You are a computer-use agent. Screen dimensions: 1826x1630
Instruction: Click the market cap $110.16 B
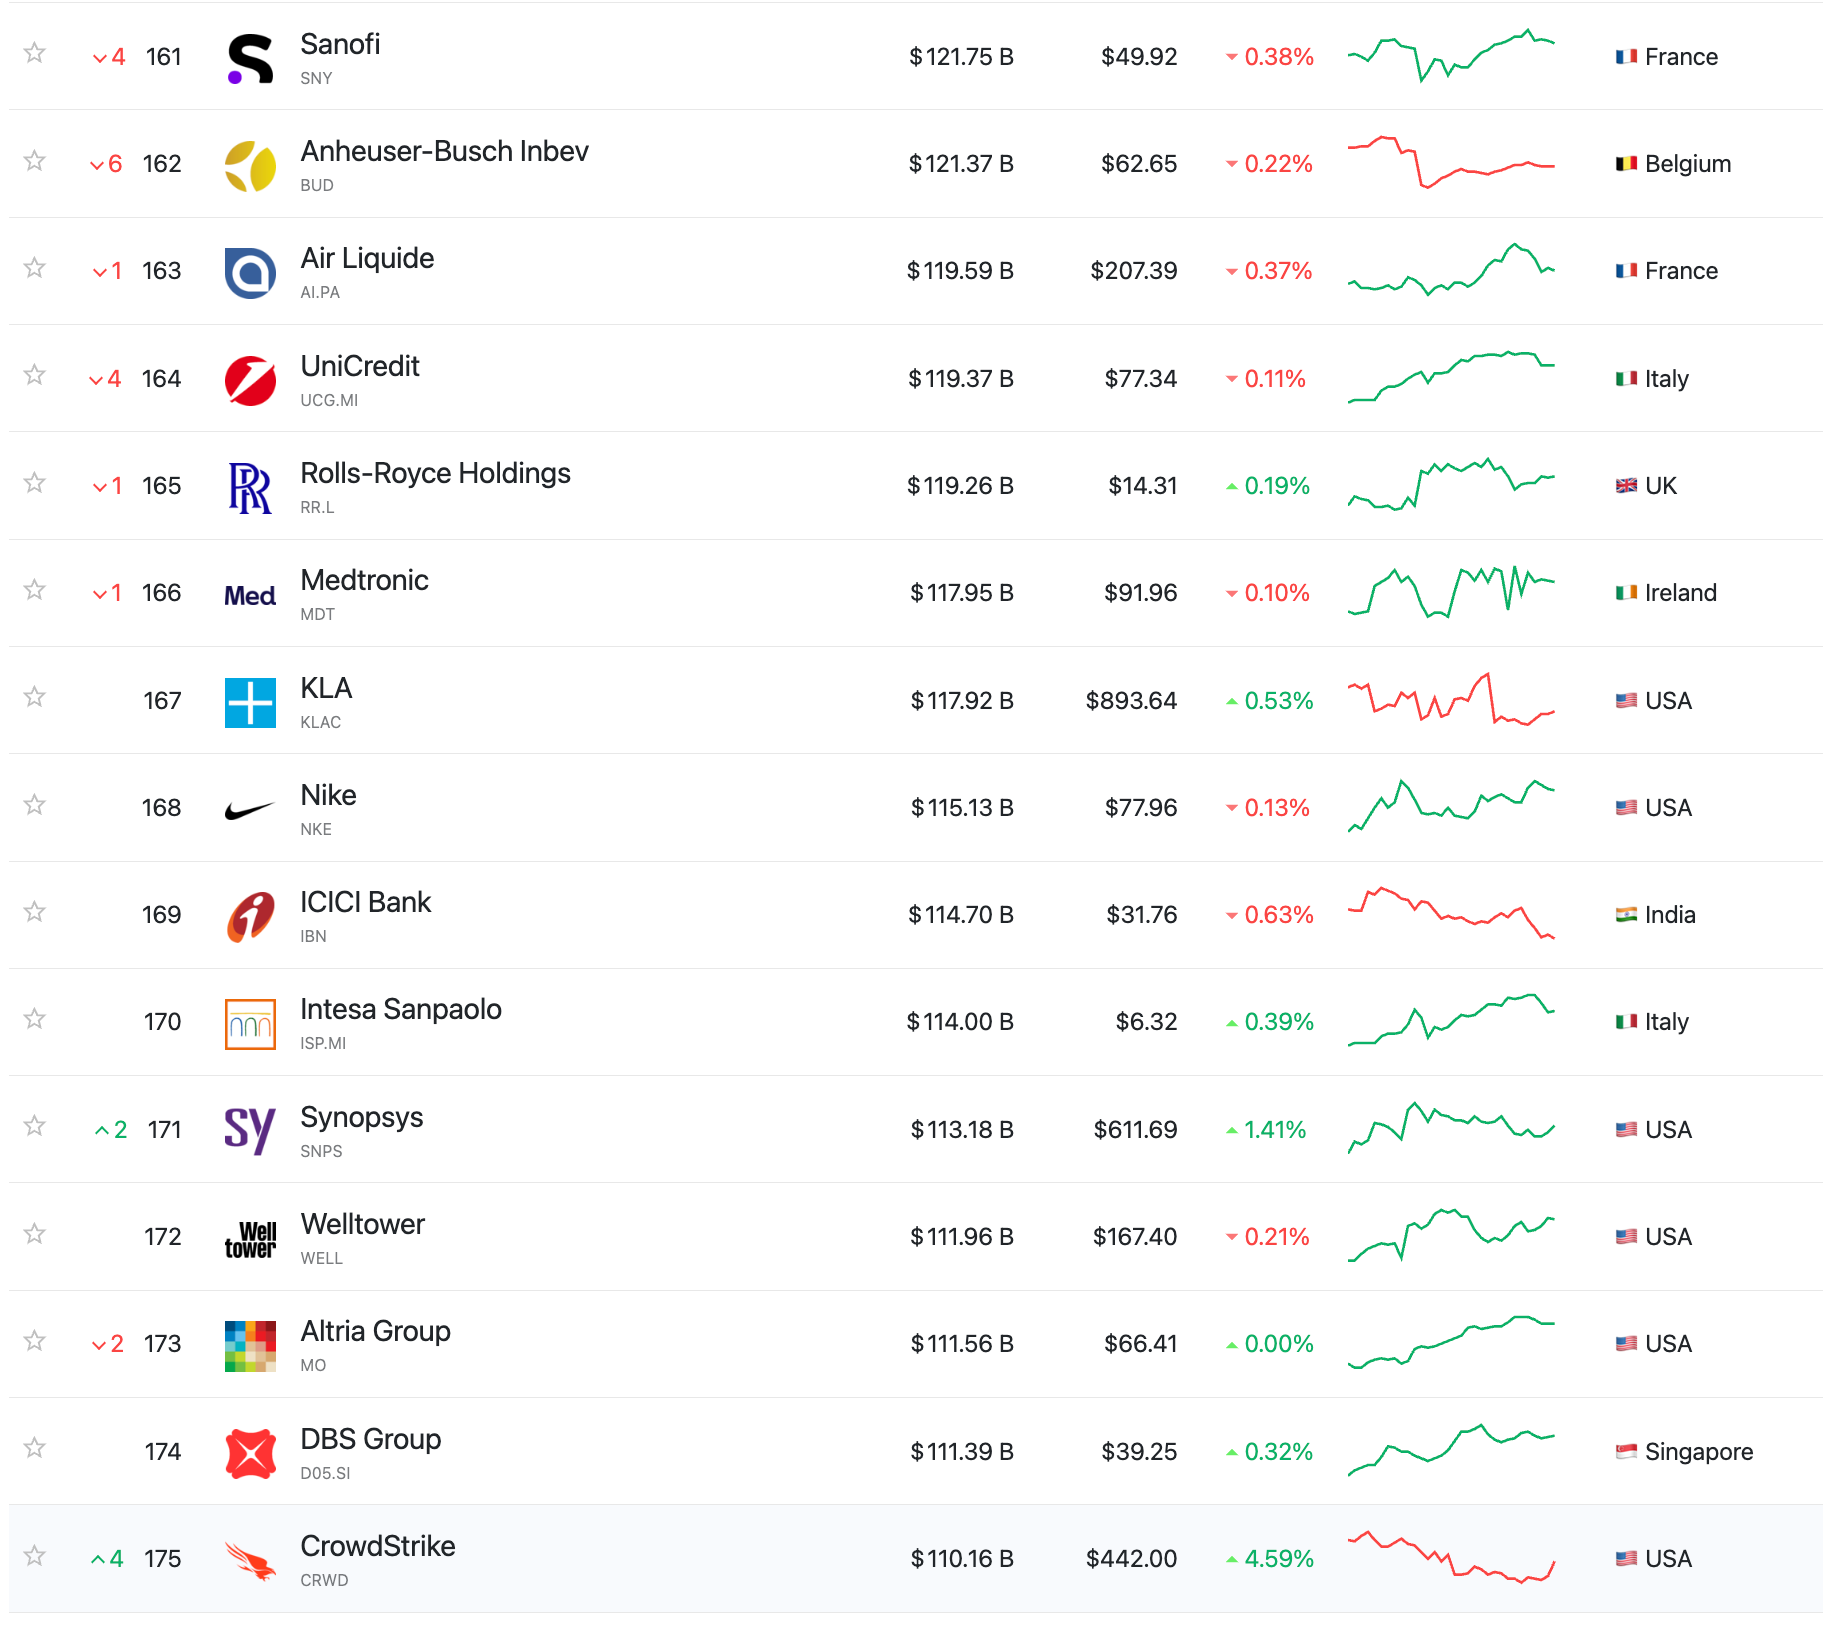pyautogui.click(x=962, y=1559)
